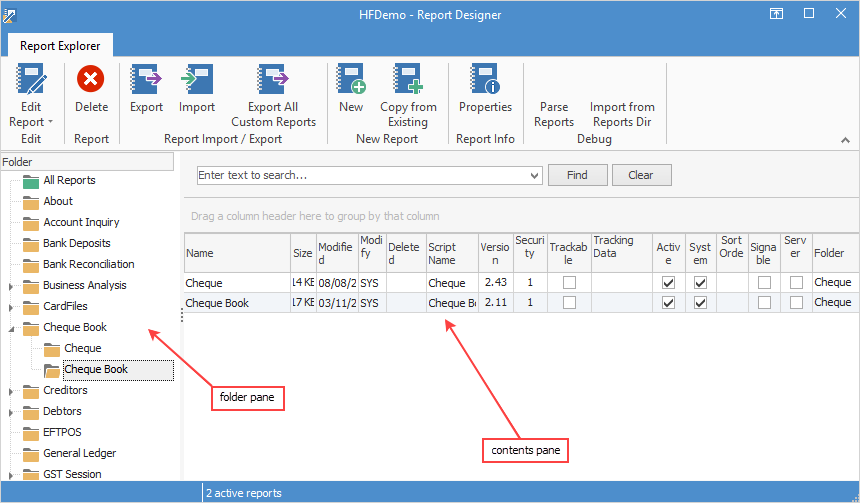Select the EFTPOS folder label

pyautogui.click(x=62, y=432)
